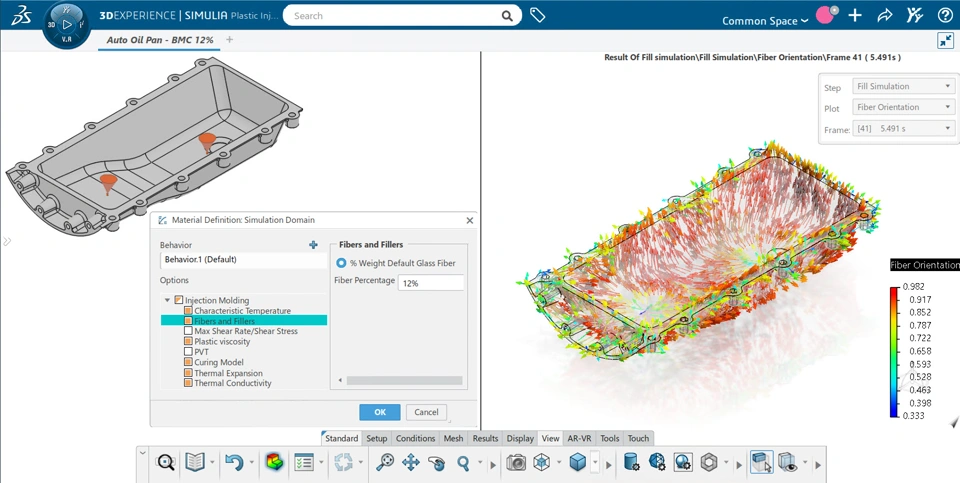960x483 pixels.
Task: Toggle the Plastic viscosity checkbox
Action: pyautogui.click(x=189, y=342)
